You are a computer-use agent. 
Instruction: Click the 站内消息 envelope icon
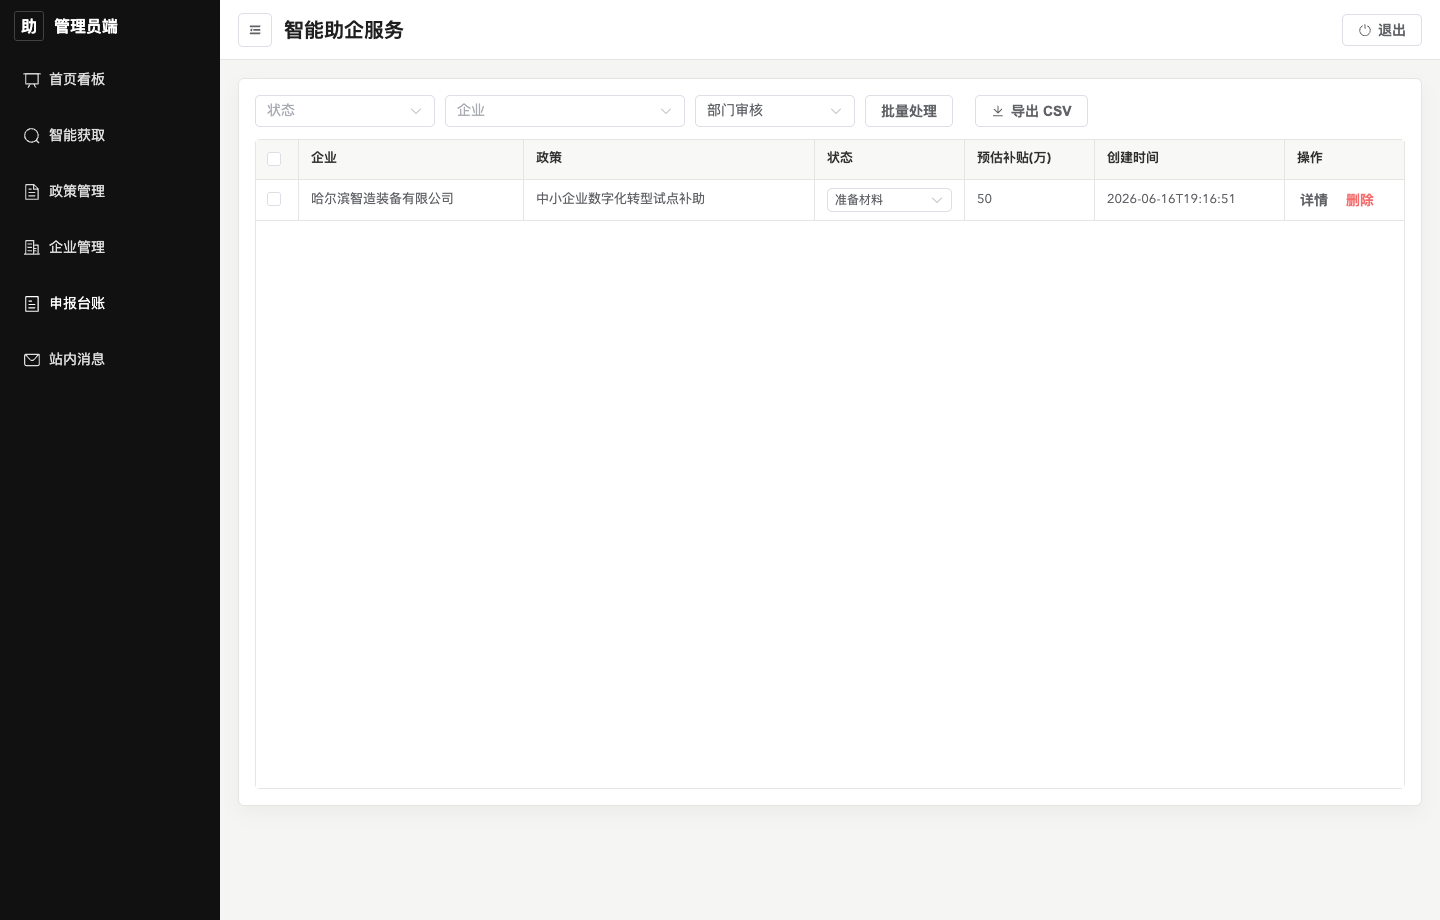[32, 360]
